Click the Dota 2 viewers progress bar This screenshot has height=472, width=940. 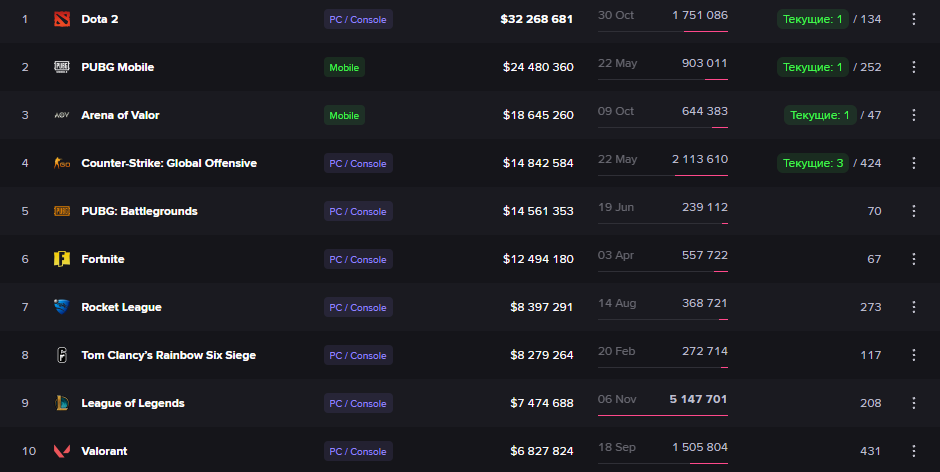tap(662, 31)
